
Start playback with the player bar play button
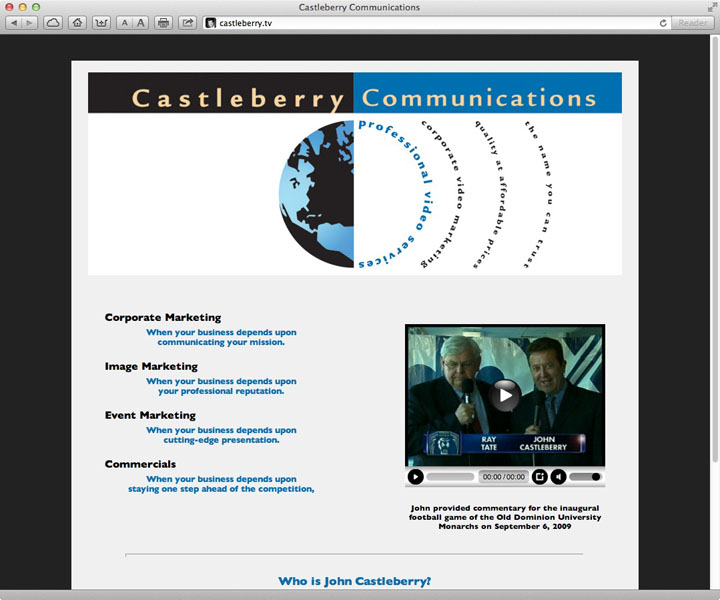coord(416,477)
